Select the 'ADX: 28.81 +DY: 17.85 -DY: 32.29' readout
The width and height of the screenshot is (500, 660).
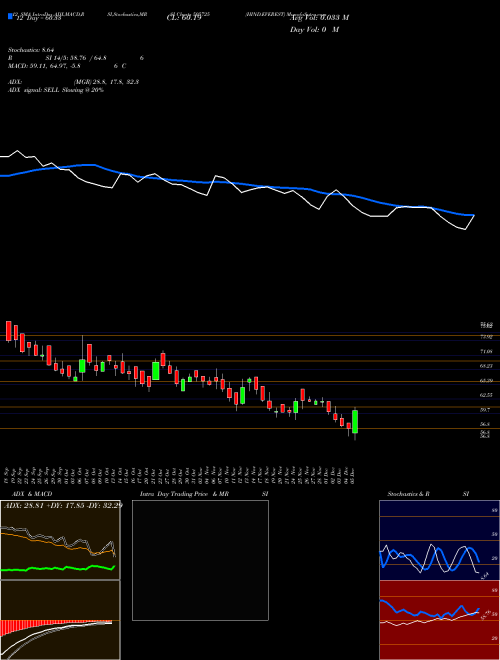coord(62,505)
